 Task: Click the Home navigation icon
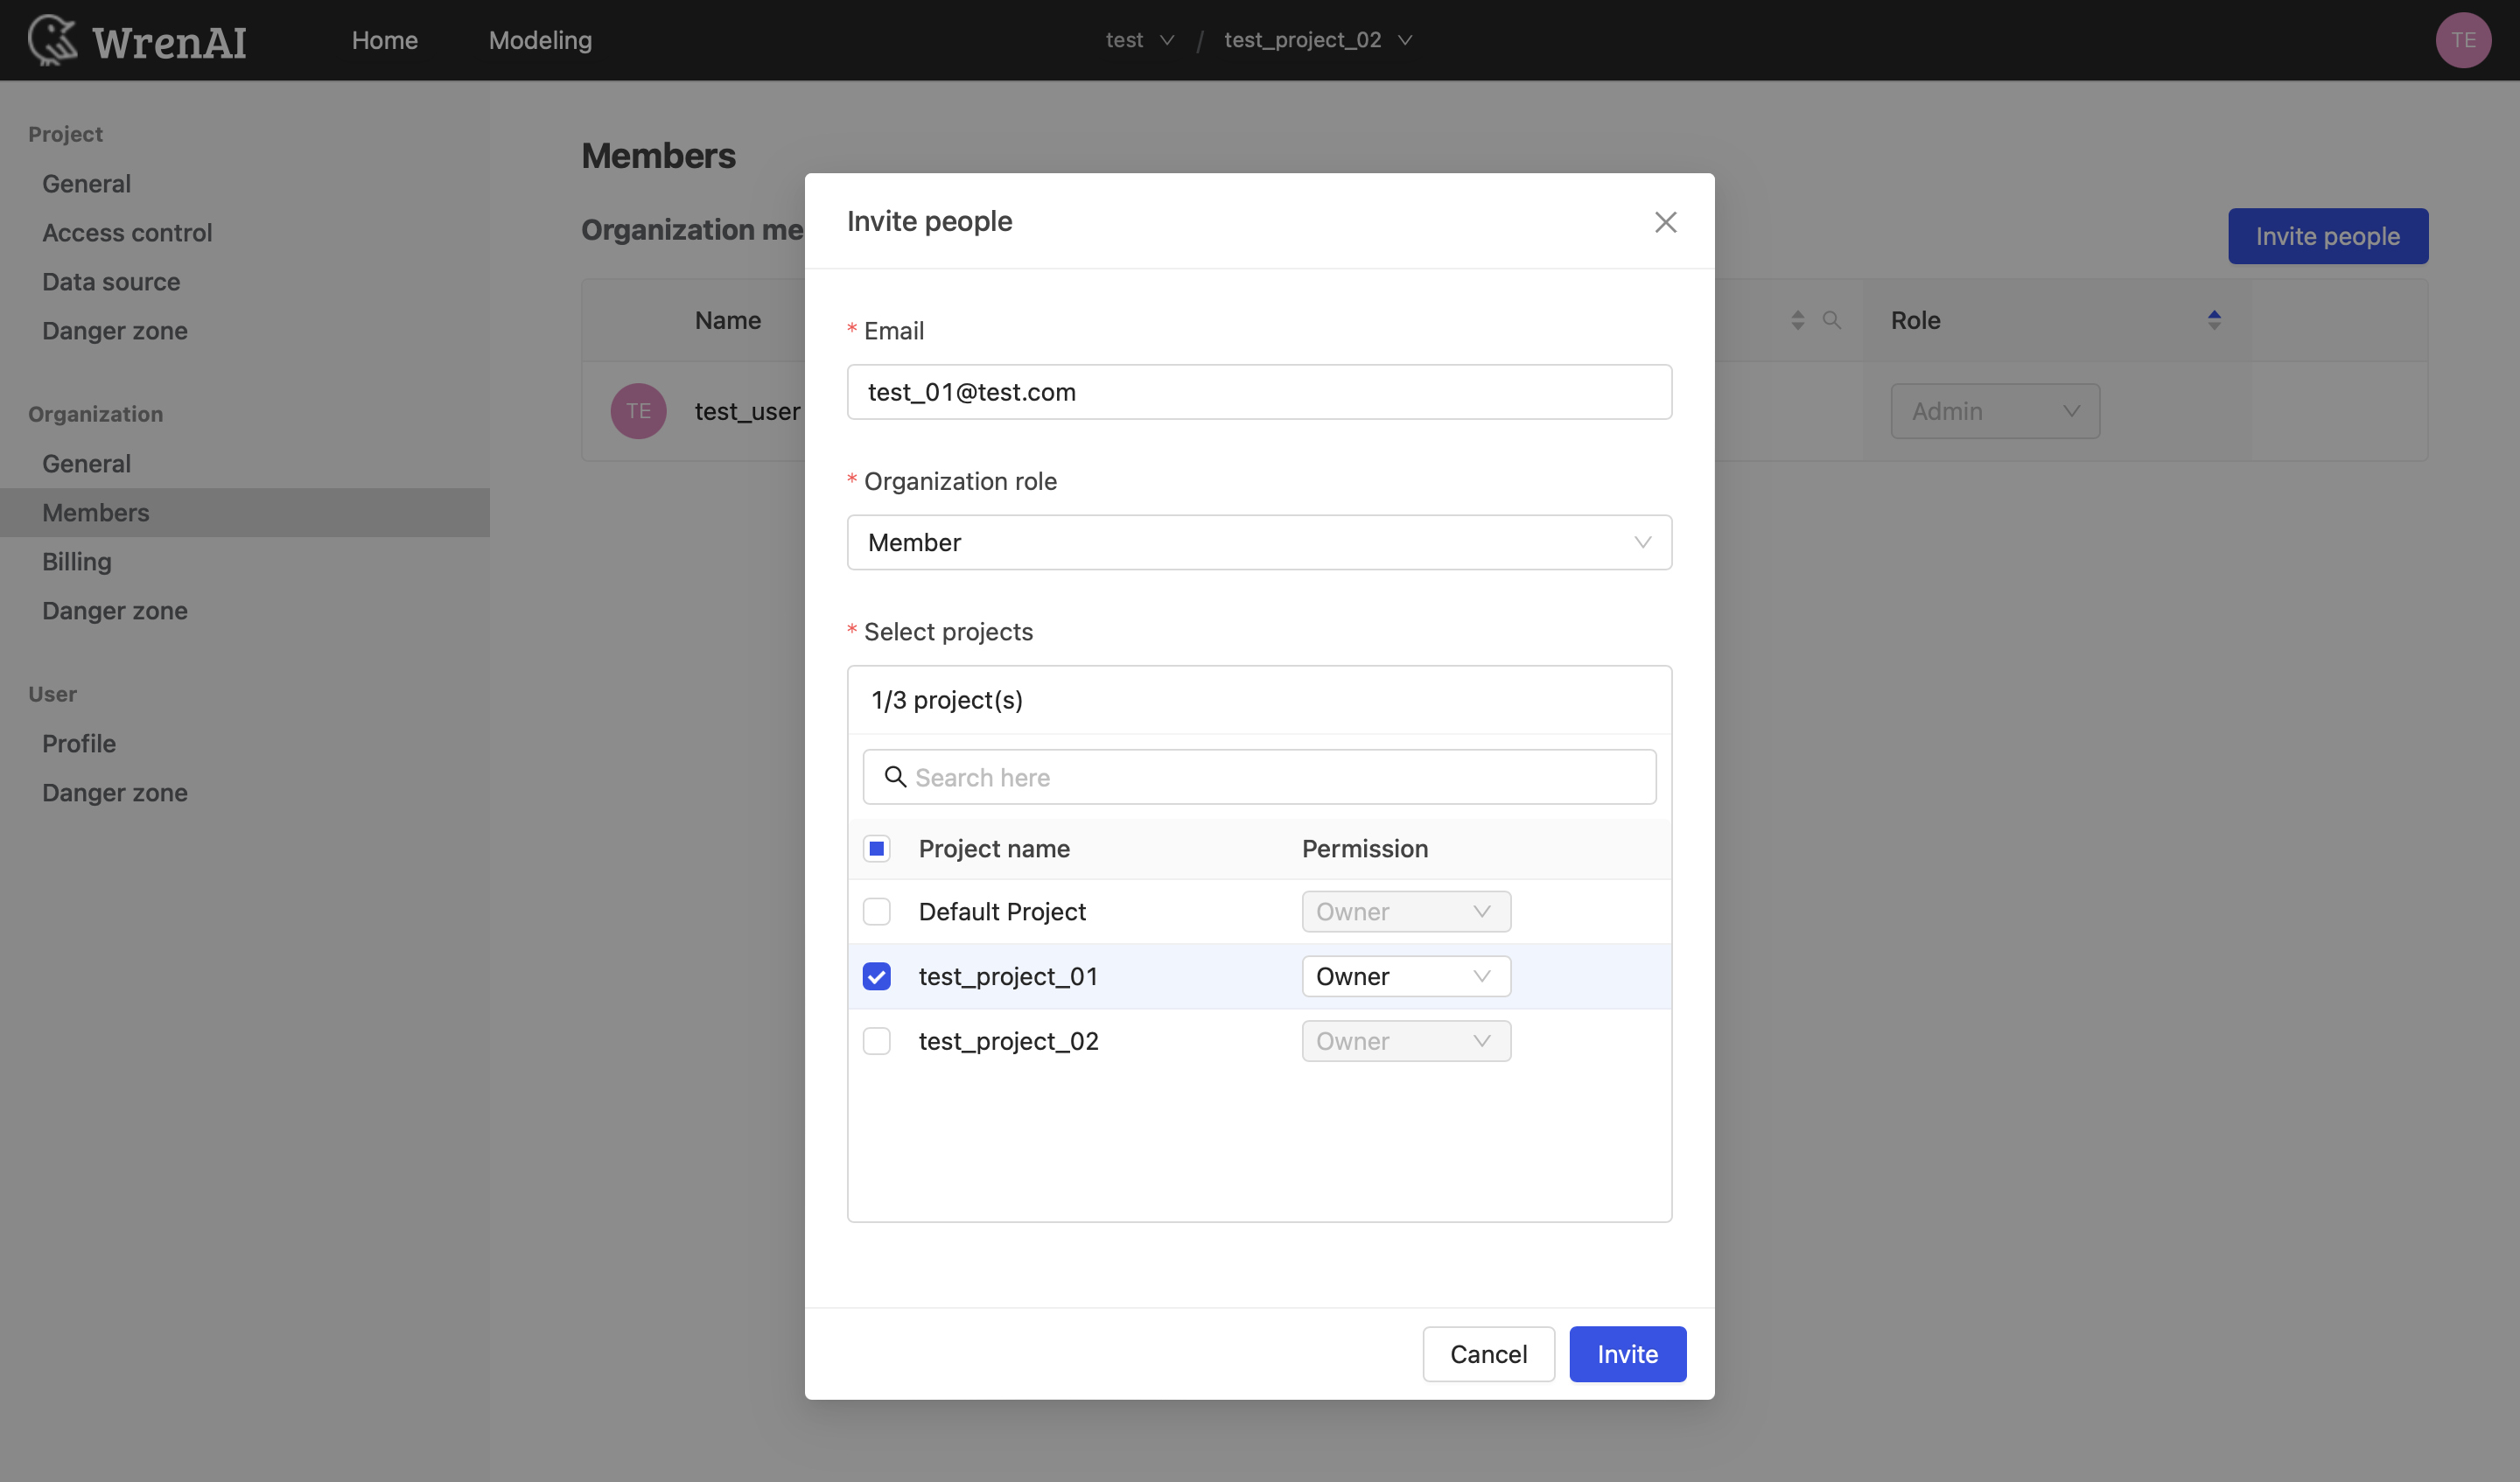coord(385,38)
